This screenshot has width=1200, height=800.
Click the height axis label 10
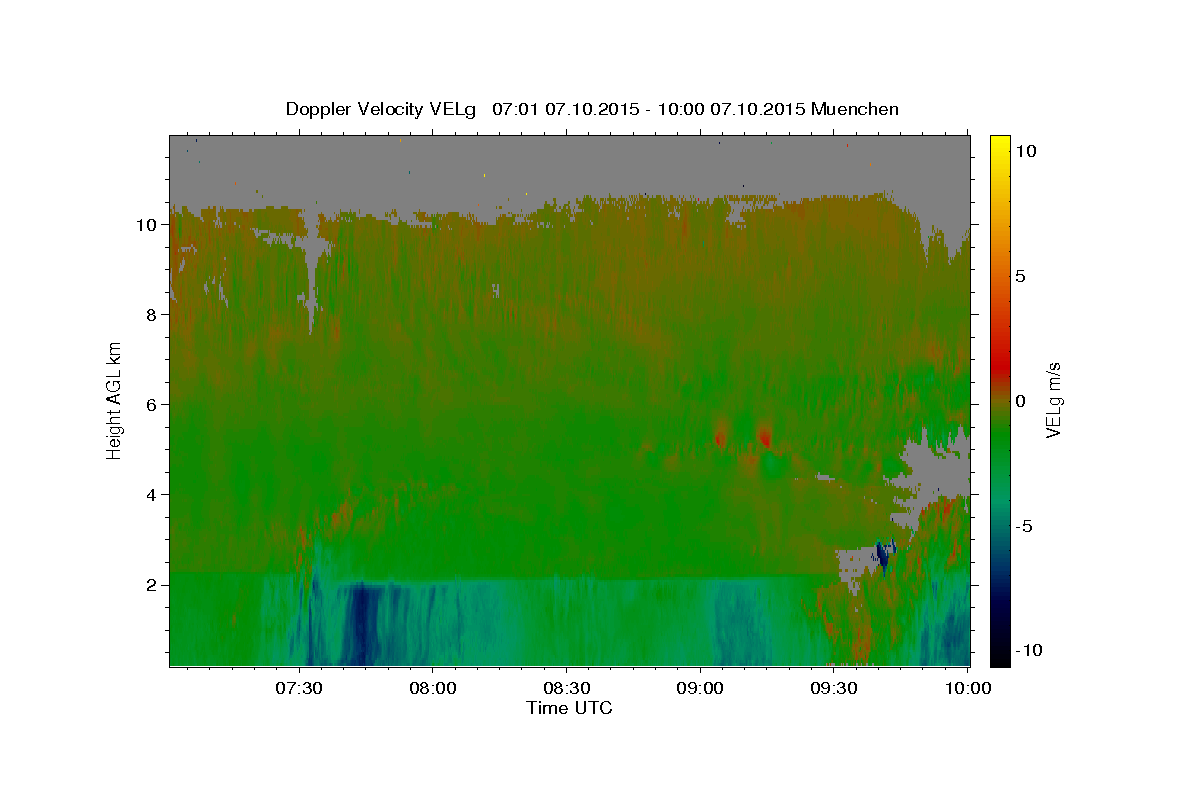(148, 225)
